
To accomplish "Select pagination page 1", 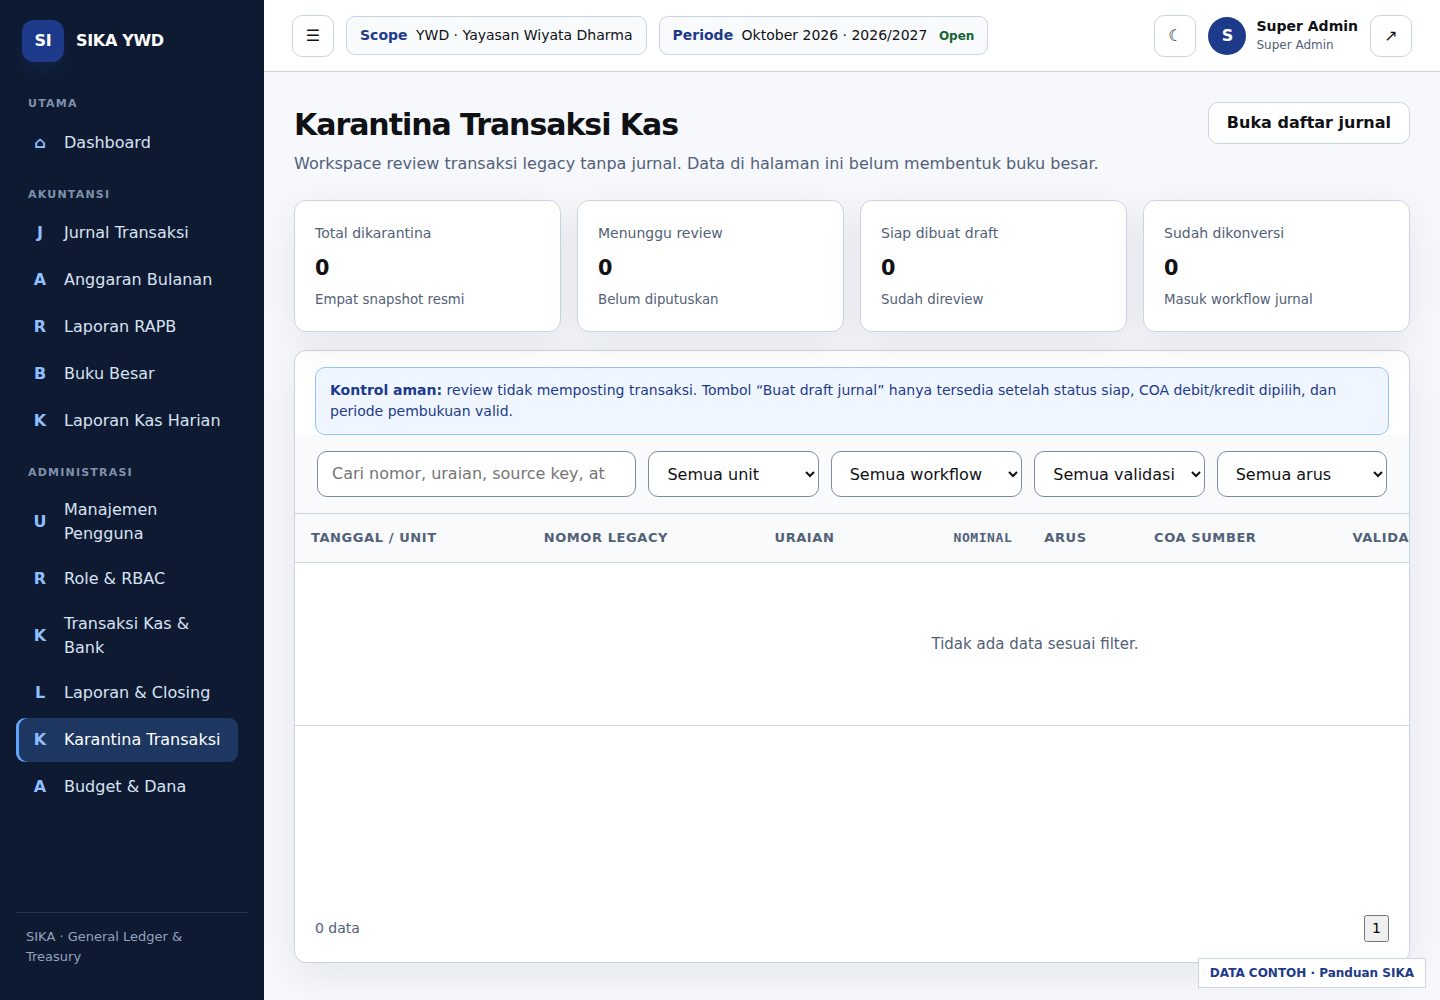I will [1376, 928].
